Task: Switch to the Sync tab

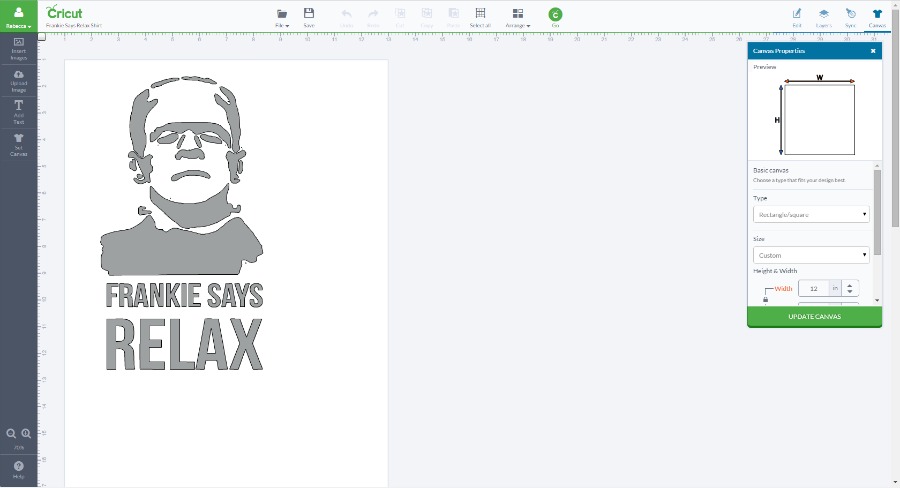Action: pos(851,18)
